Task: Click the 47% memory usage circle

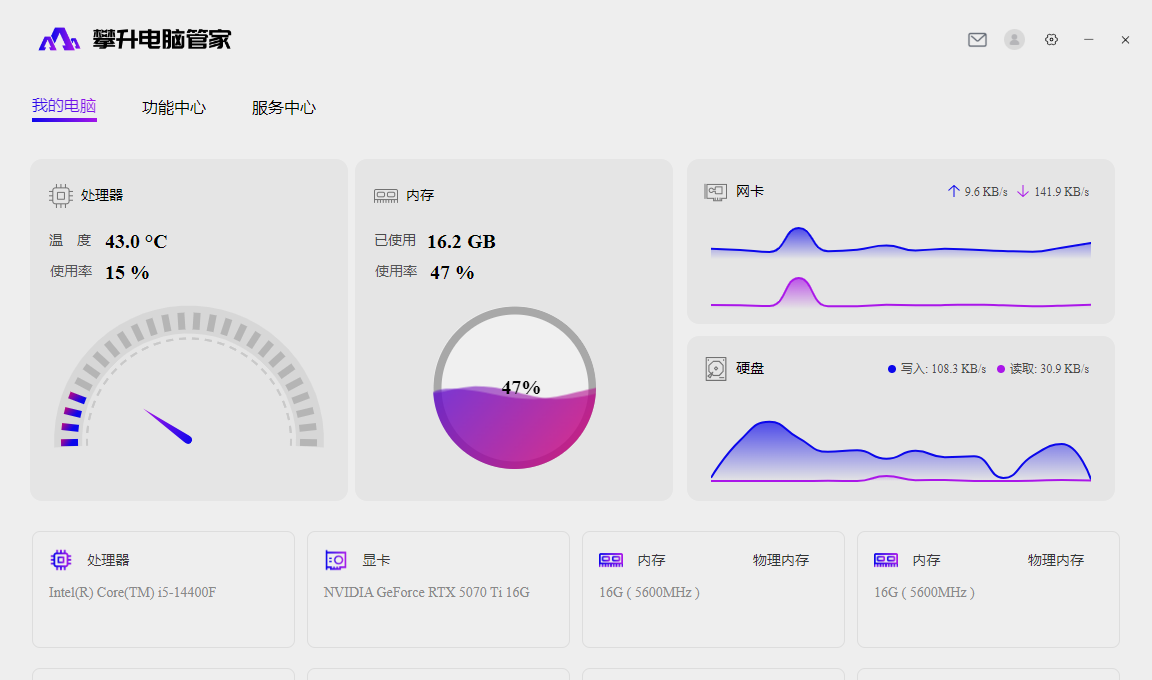Action: 514,388
